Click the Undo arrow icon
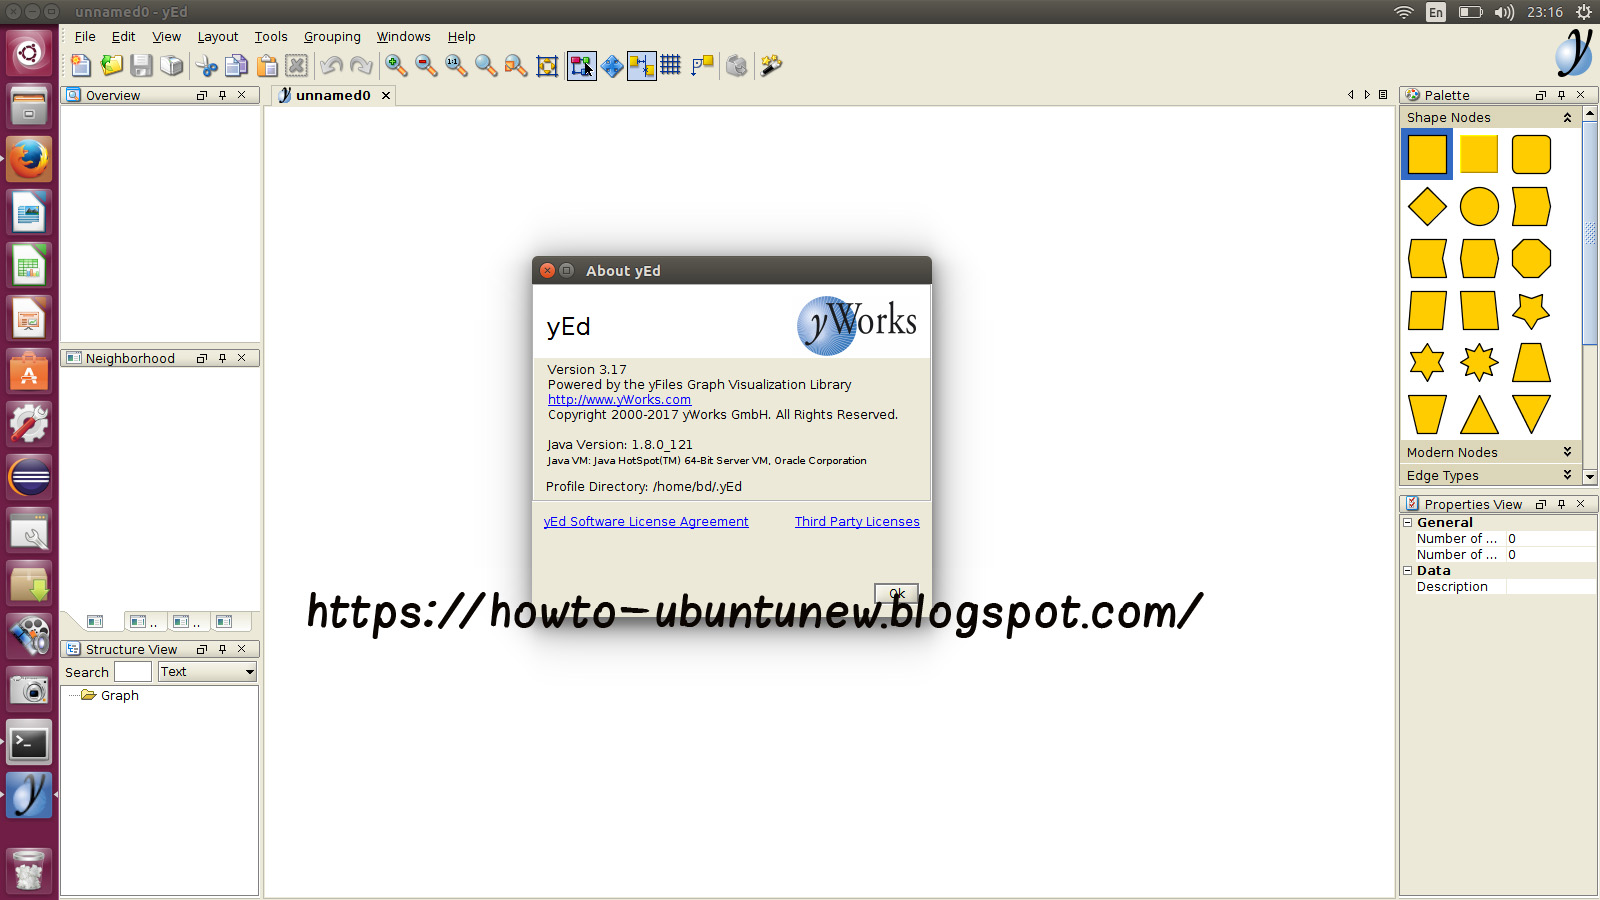 pos(331,66)
